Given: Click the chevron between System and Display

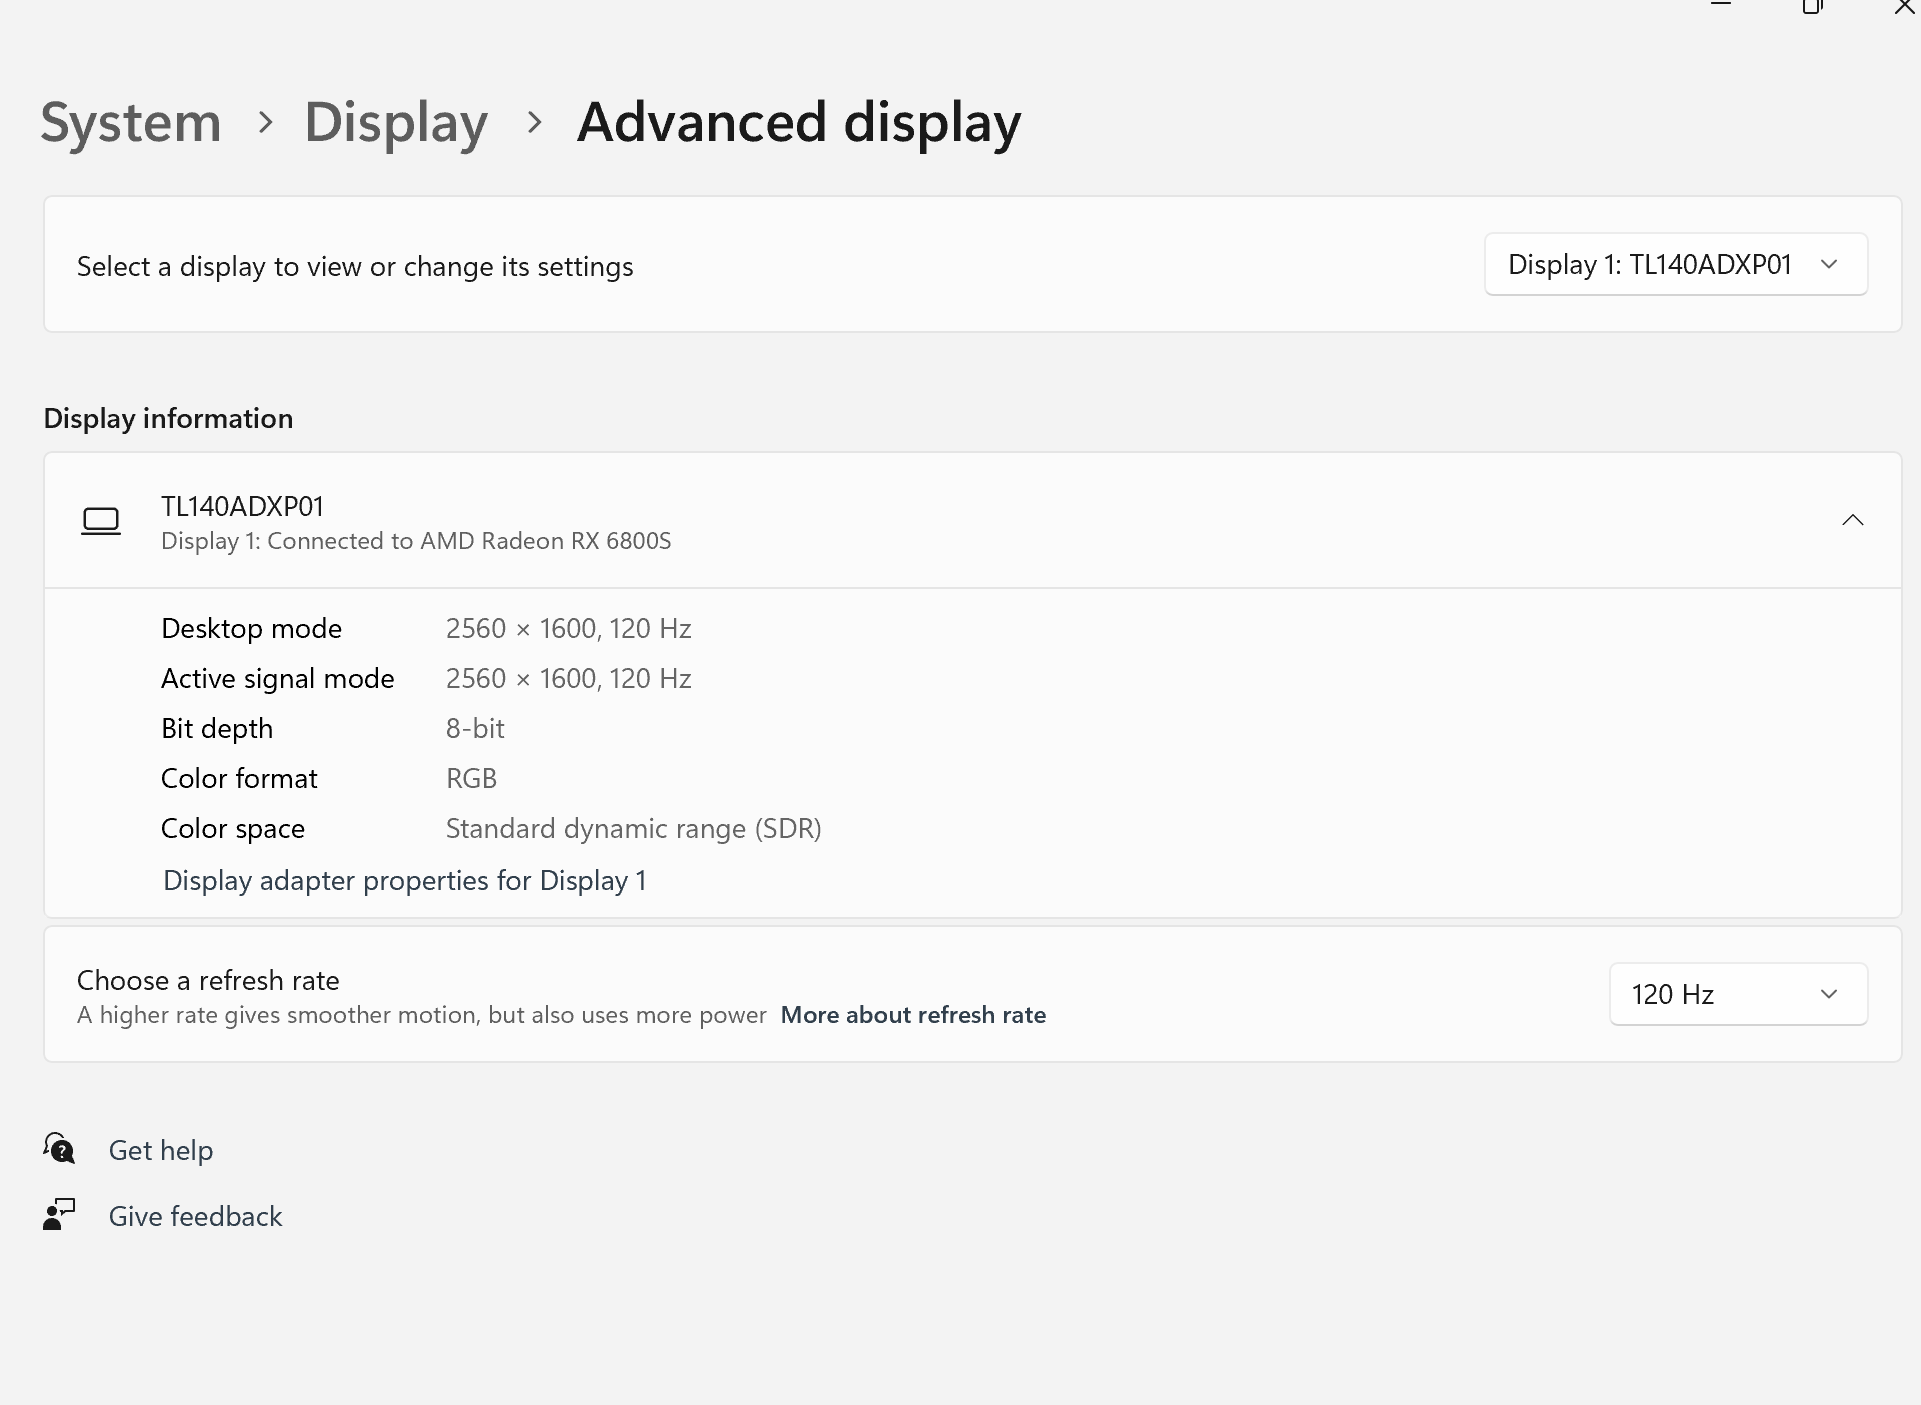Looking at the screenshot, I should [265, 122].
